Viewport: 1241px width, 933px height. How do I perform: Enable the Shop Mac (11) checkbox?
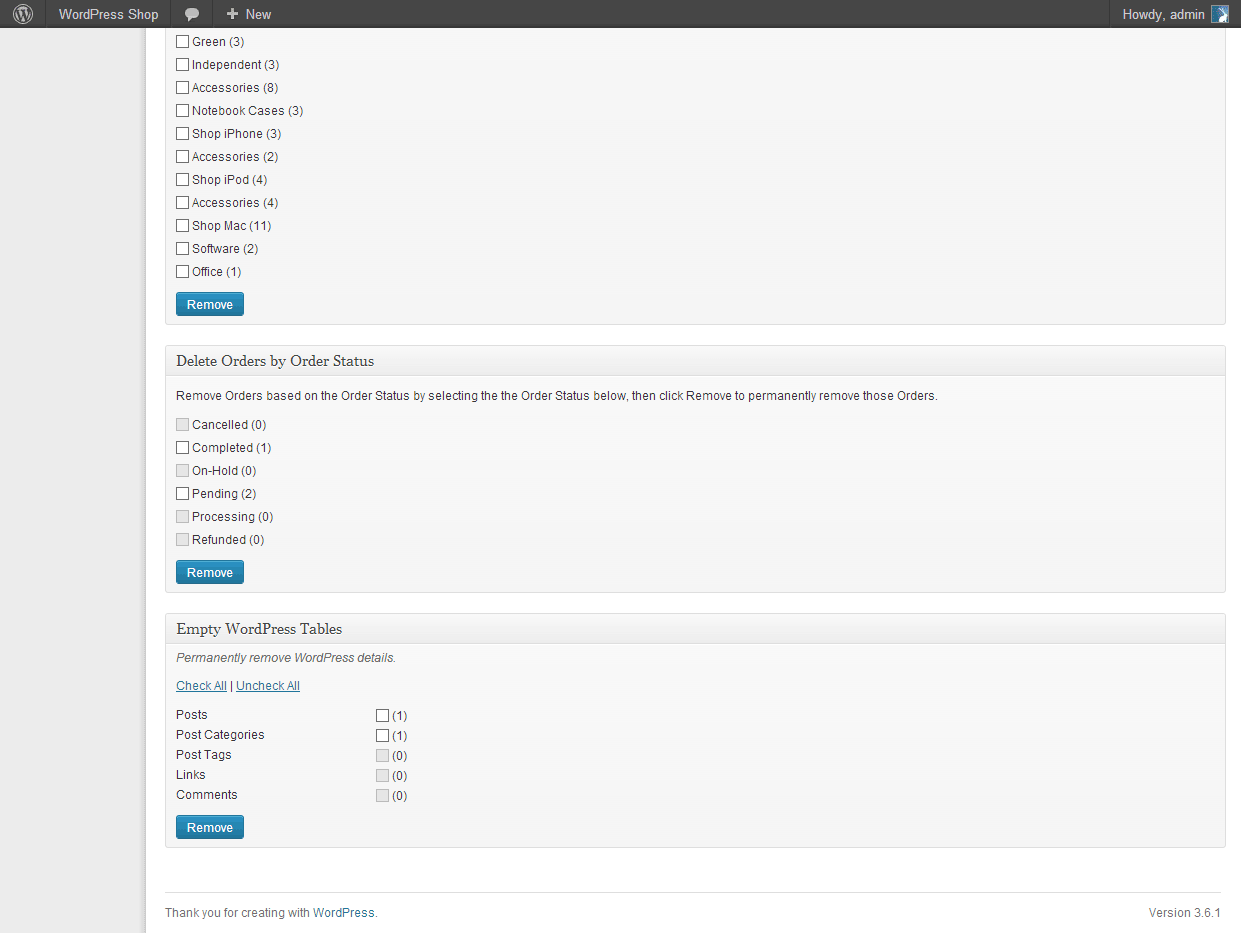click(x=182, y=226)
